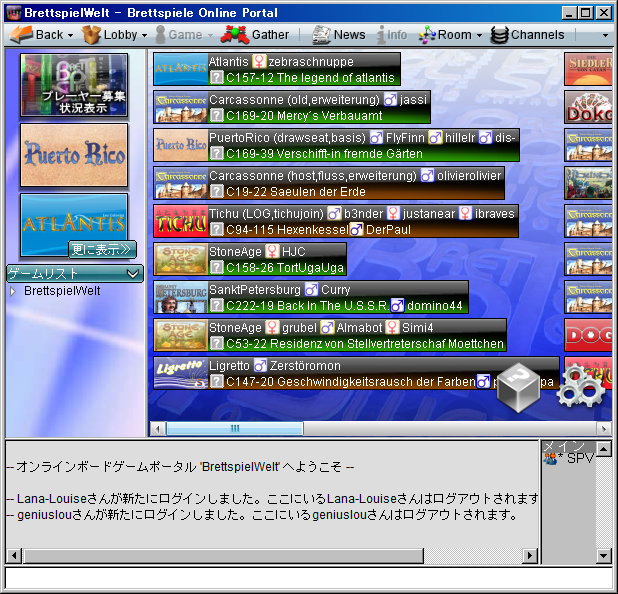Click the PuertoRico game logo in list
Image resolution: width=618 pixels, height=594 pixels.
pyautogui.click(x=181, y=145)
